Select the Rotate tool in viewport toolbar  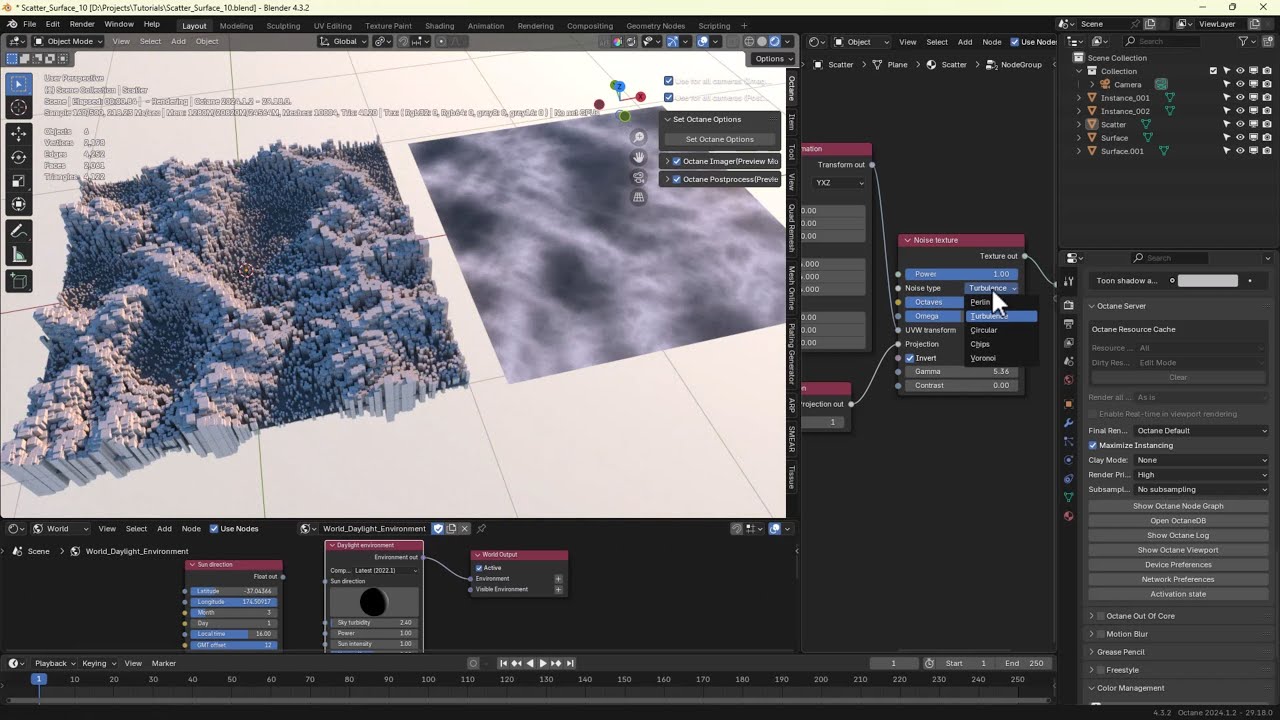pyautogui.click(x=18, y=157)
